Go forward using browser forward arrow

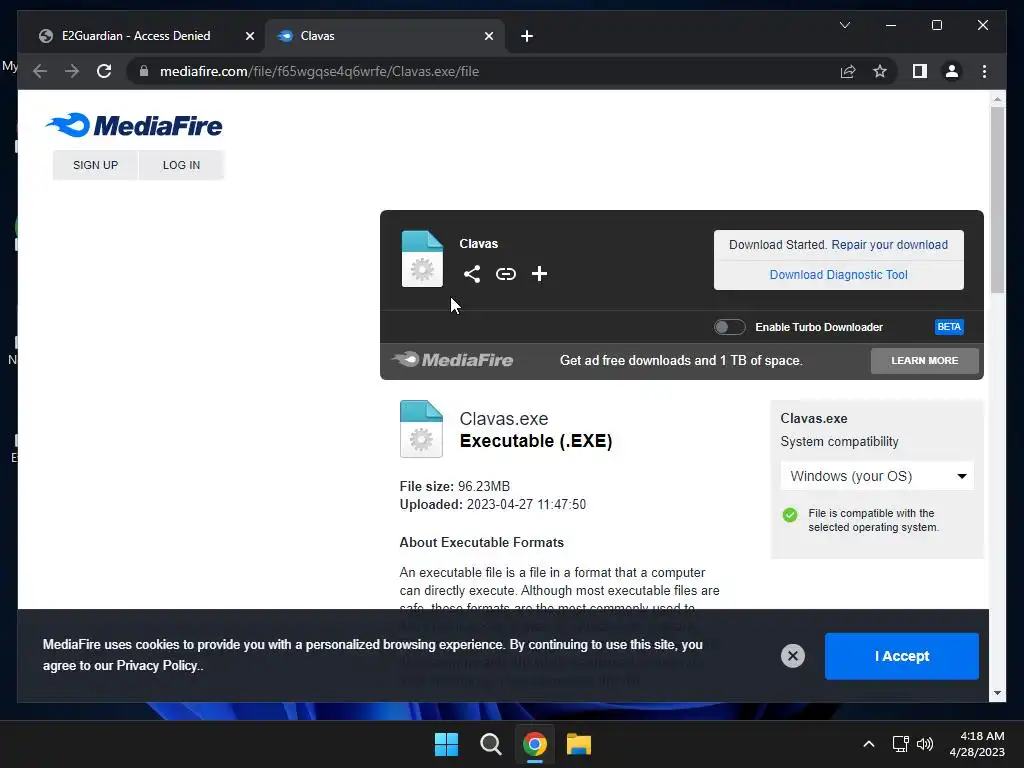[x=72, y=71]
